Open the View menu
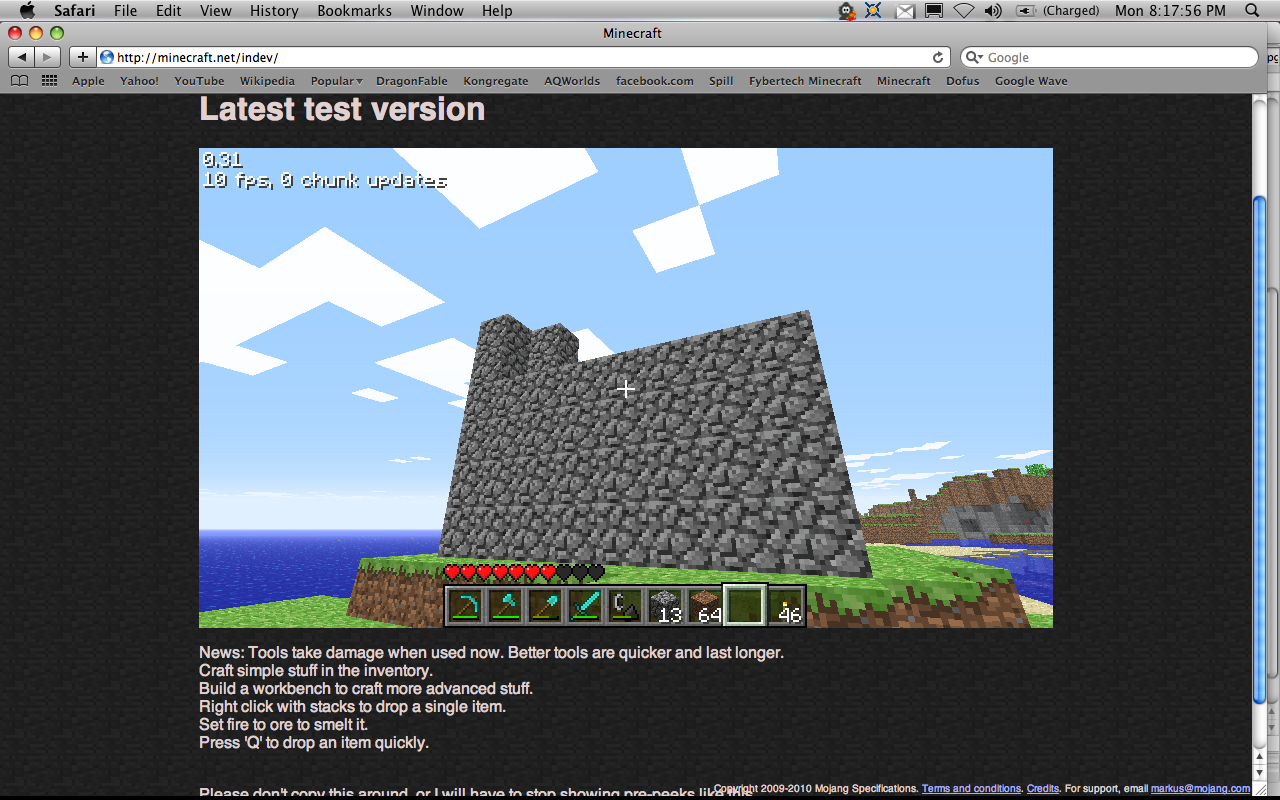1280x800 pixels. coord(216,10)
